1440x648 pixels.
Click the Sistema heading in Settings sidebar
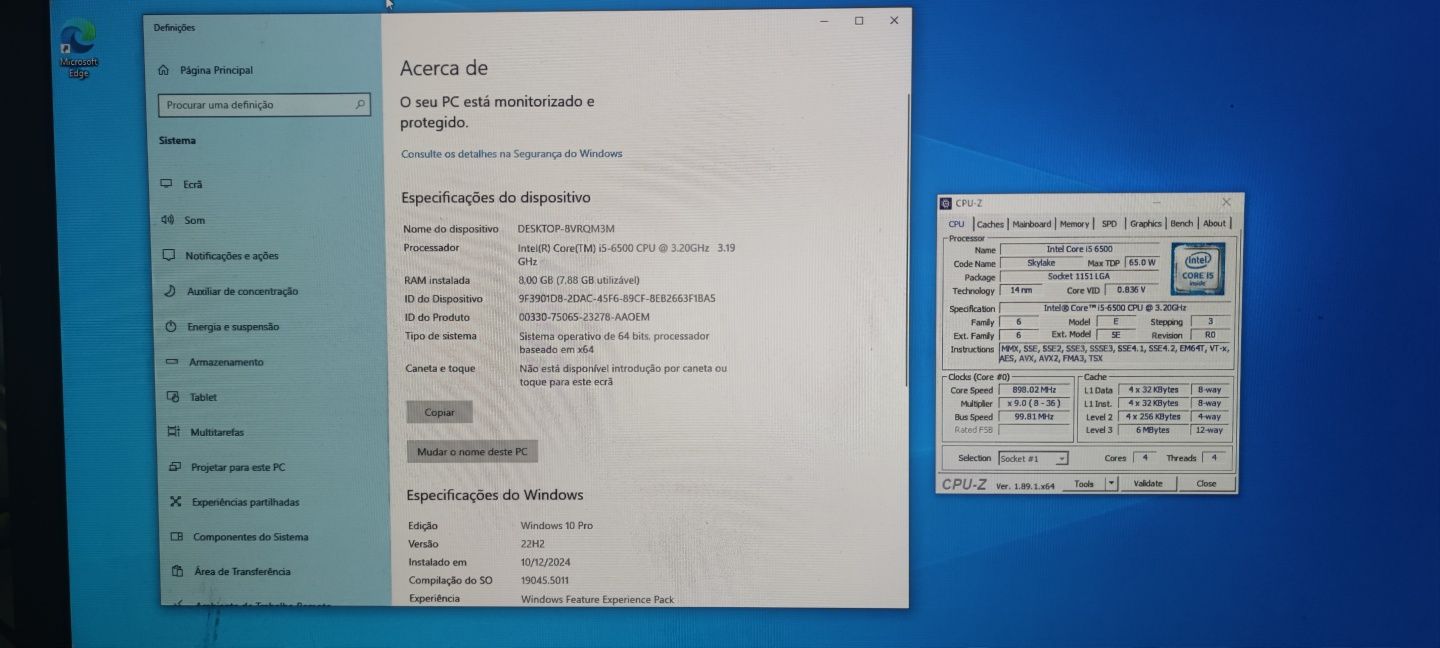pyautogui.click(x=178, y=141)
